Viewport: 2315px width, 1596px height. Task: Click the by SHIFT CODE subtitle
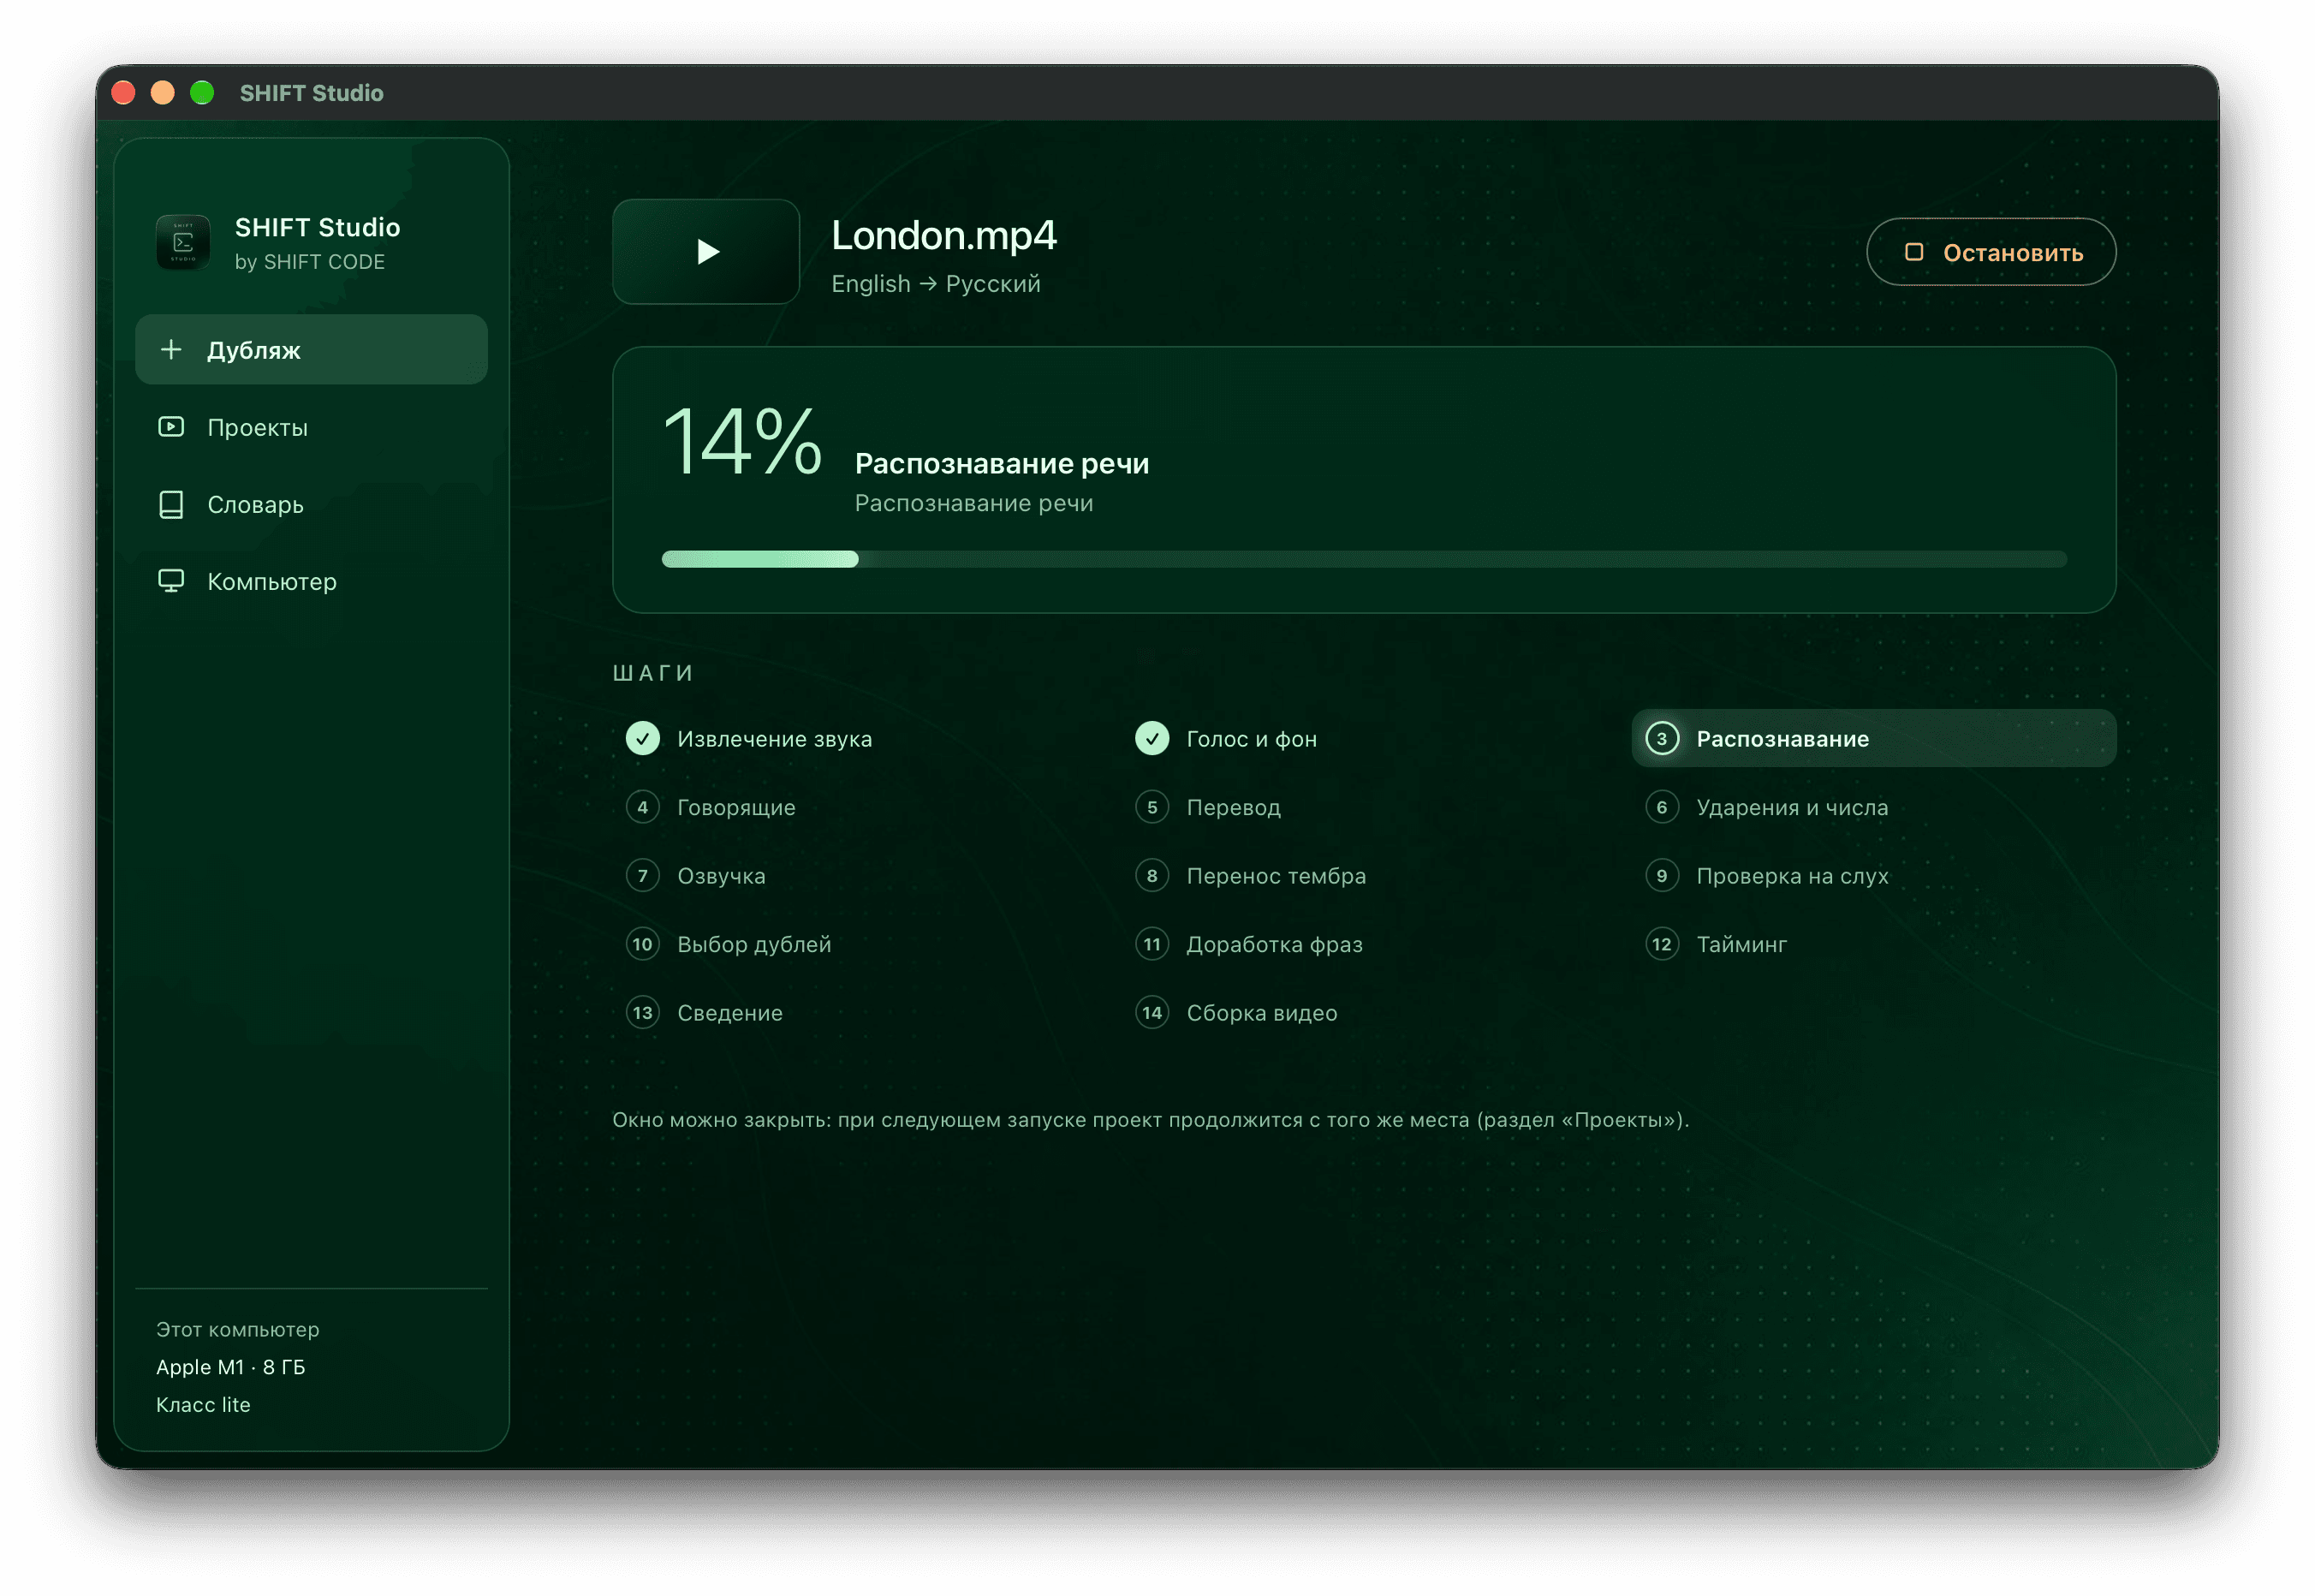click(x=309, y=262)
